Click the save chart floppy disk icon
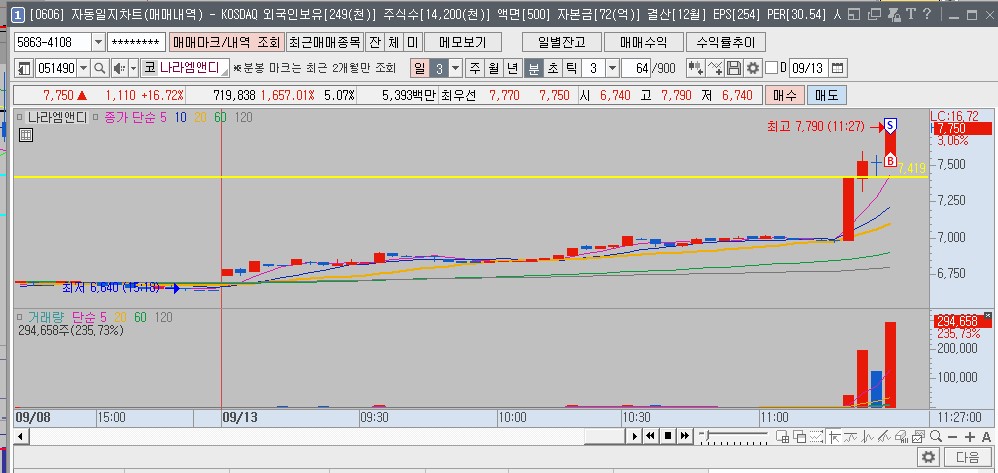Screen dimensions: 998x473 pyautogui.click(x=734, y=68)
